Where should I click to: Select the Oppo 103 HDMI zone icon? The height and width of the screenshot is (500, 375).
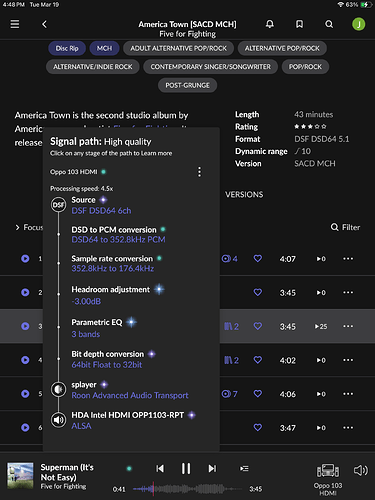click(328, 471)
